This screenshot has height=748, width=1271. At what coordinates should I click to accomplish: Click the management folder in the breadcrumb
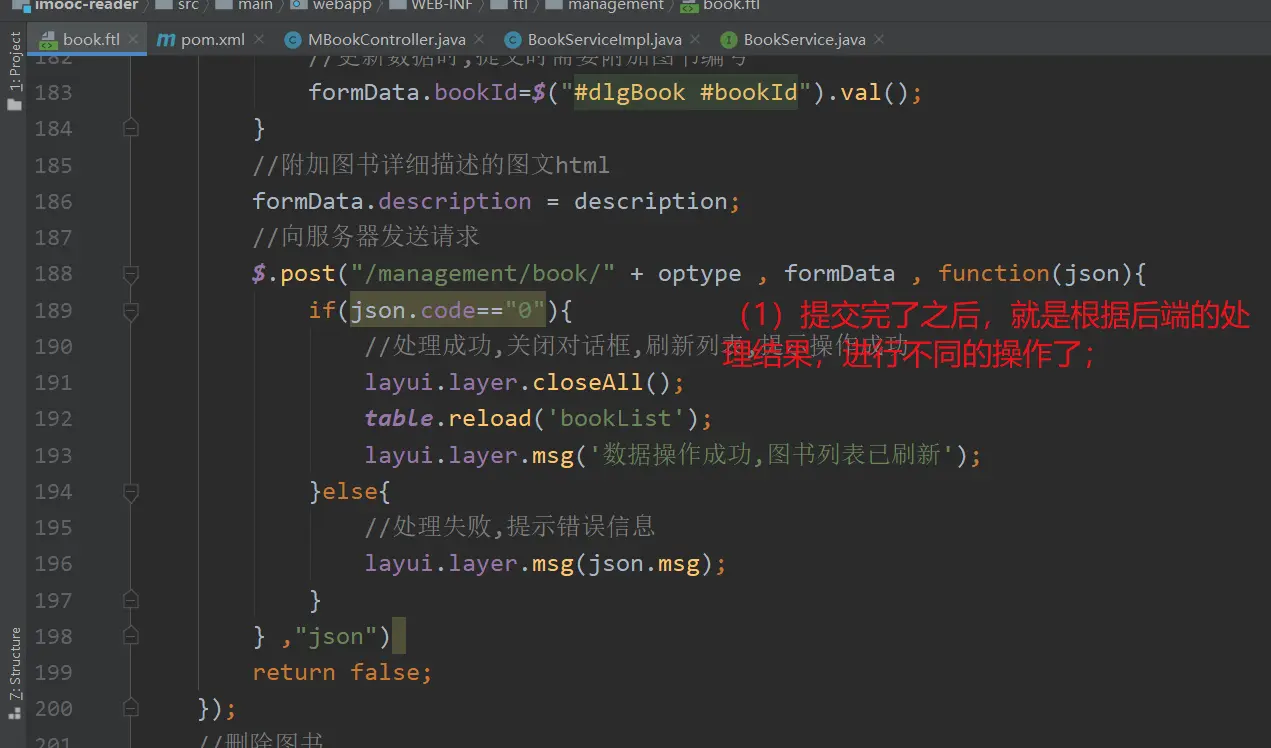[x=604, y=5]
